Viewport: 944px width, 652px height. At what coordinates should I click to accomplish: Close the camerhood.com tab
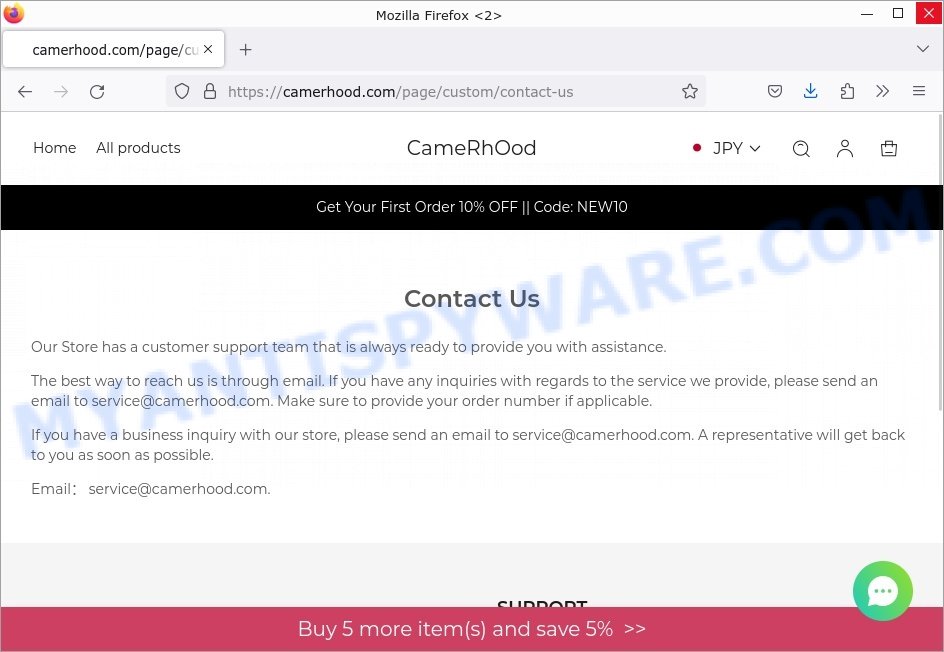point(208,49)
